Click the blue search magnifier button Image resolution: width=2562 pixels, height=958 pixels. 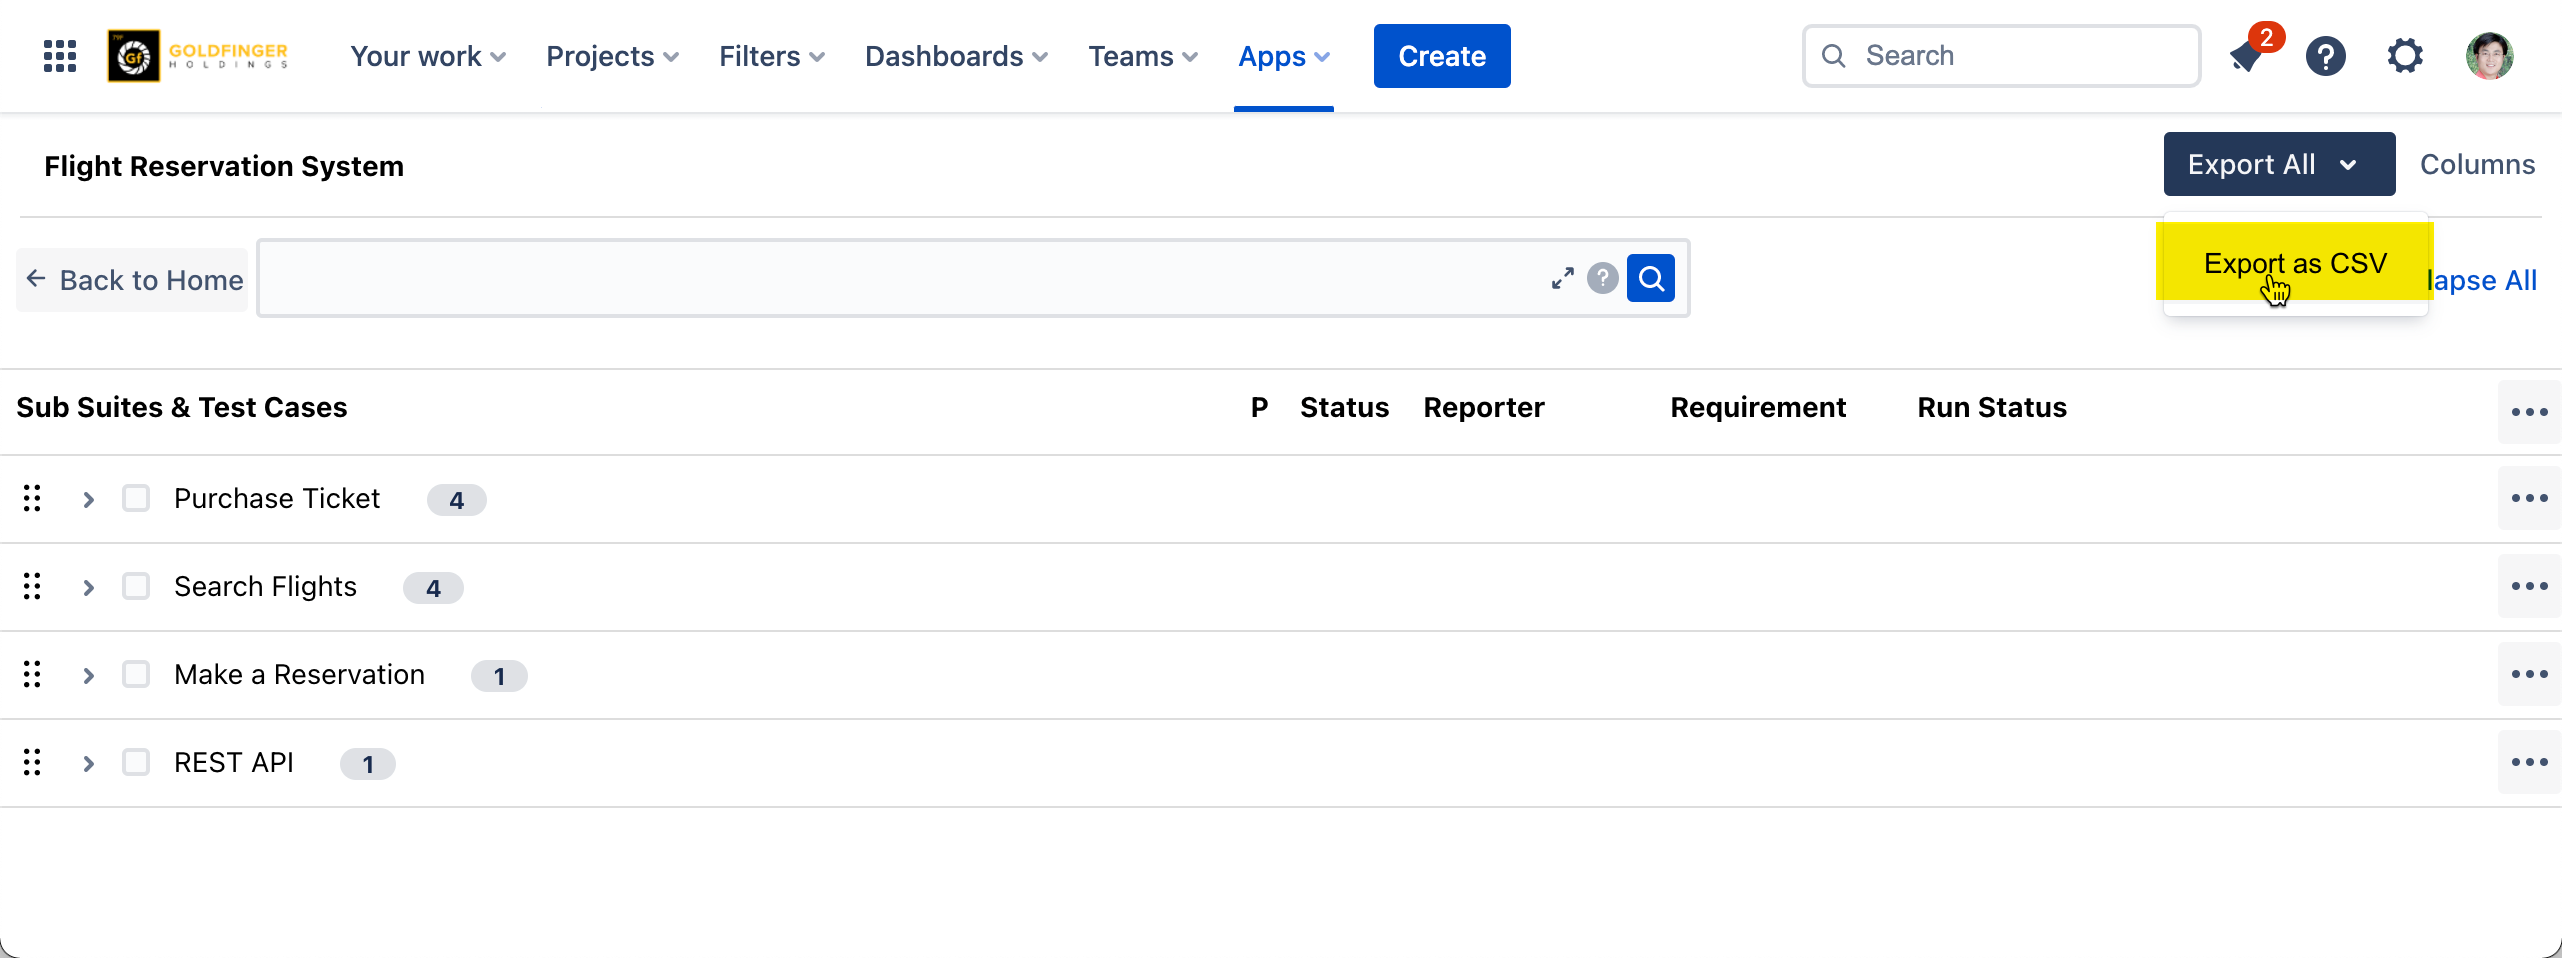tap(1651, 278)
